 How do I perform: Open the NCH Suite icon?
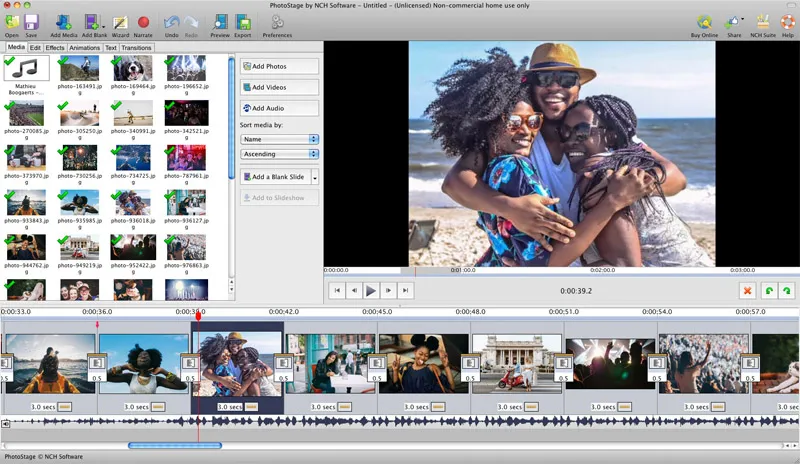761,21
